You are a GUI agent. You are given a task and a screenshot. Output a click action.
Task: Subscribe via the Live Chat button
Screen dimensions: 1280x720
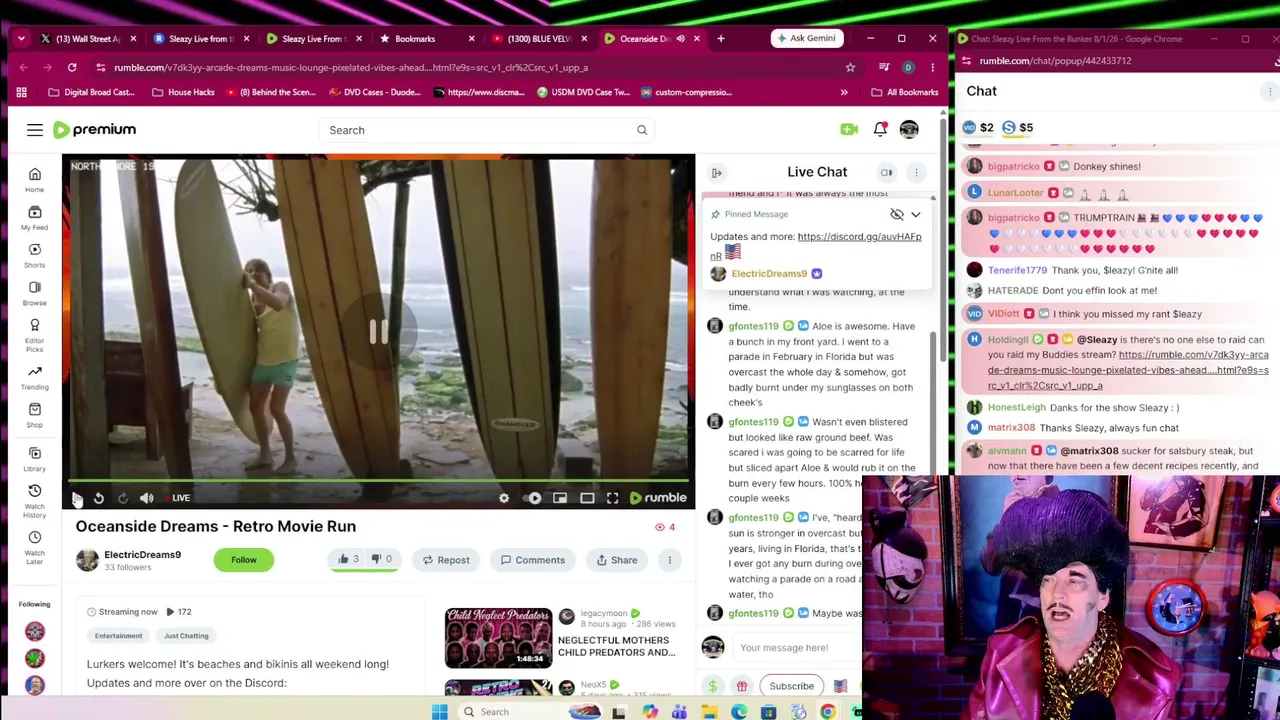[x=791, y=686]
